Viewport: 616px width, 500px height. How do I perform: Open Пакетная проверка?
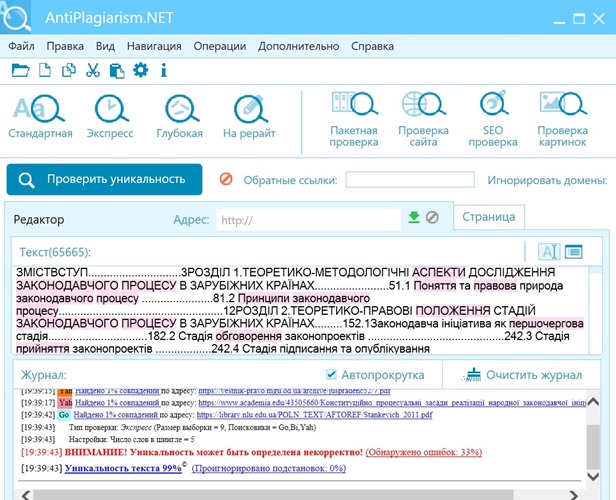coord(354,119)
